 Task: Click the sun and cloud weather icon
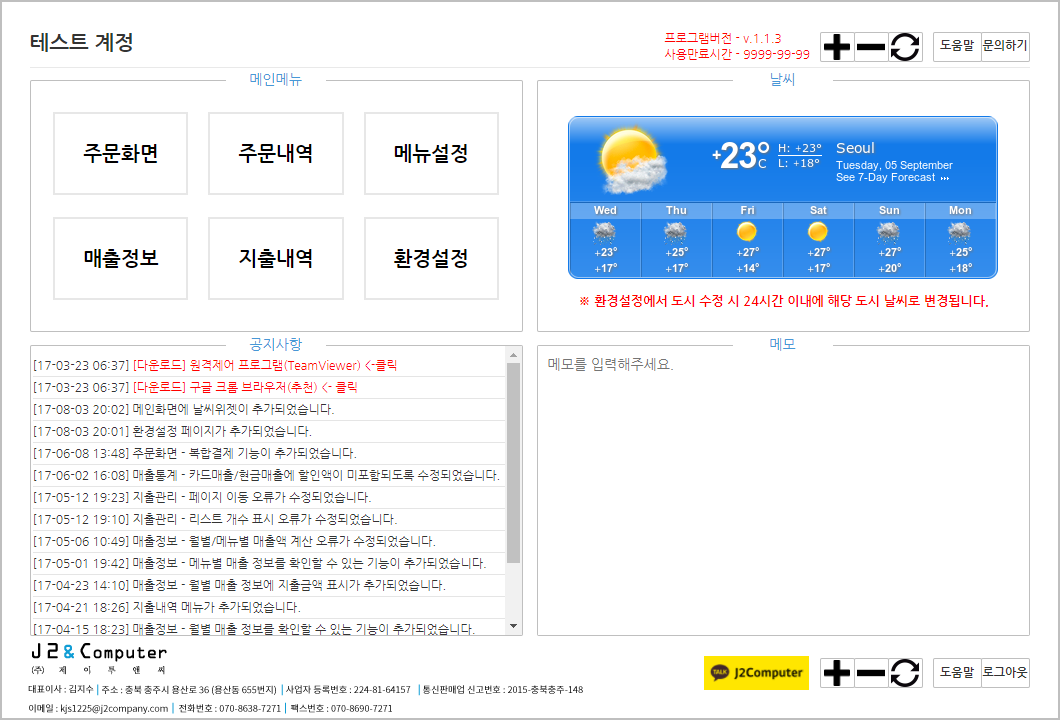click(632, 161)
